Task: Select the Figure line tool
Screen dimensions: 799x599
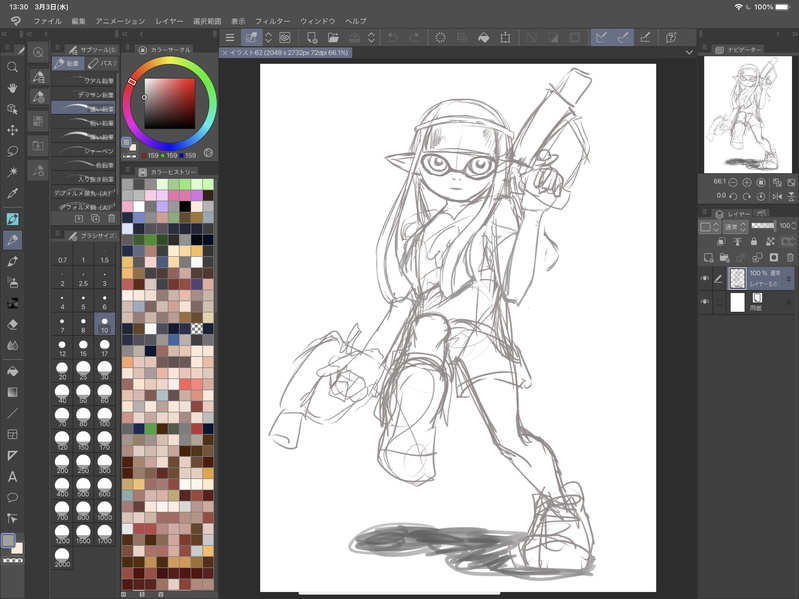Action: (x=12, y=414)
